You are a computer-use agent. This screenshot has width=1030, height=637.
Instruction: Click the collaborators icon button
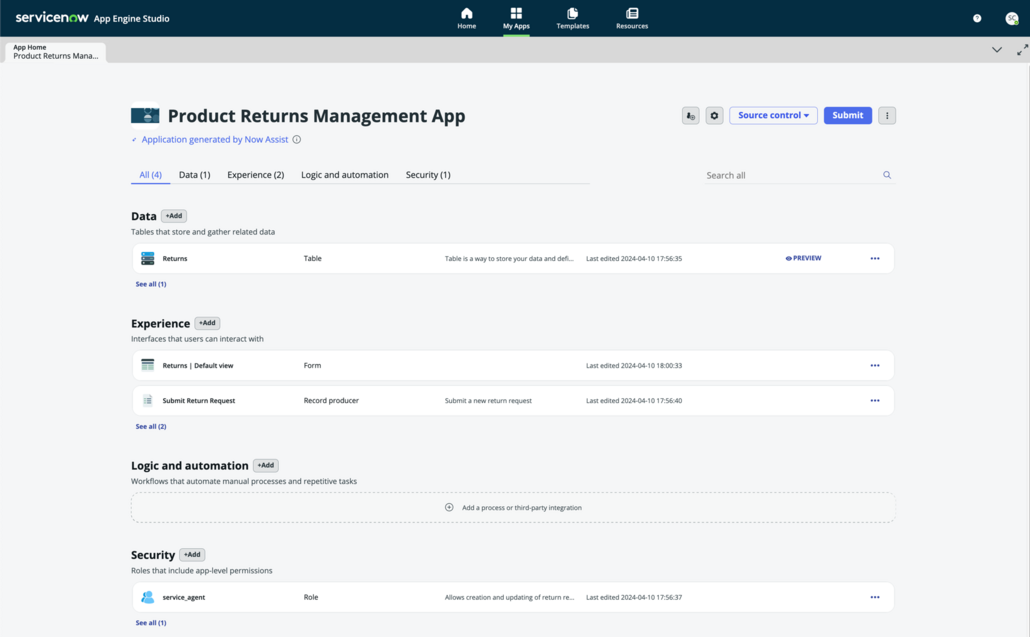690,116
